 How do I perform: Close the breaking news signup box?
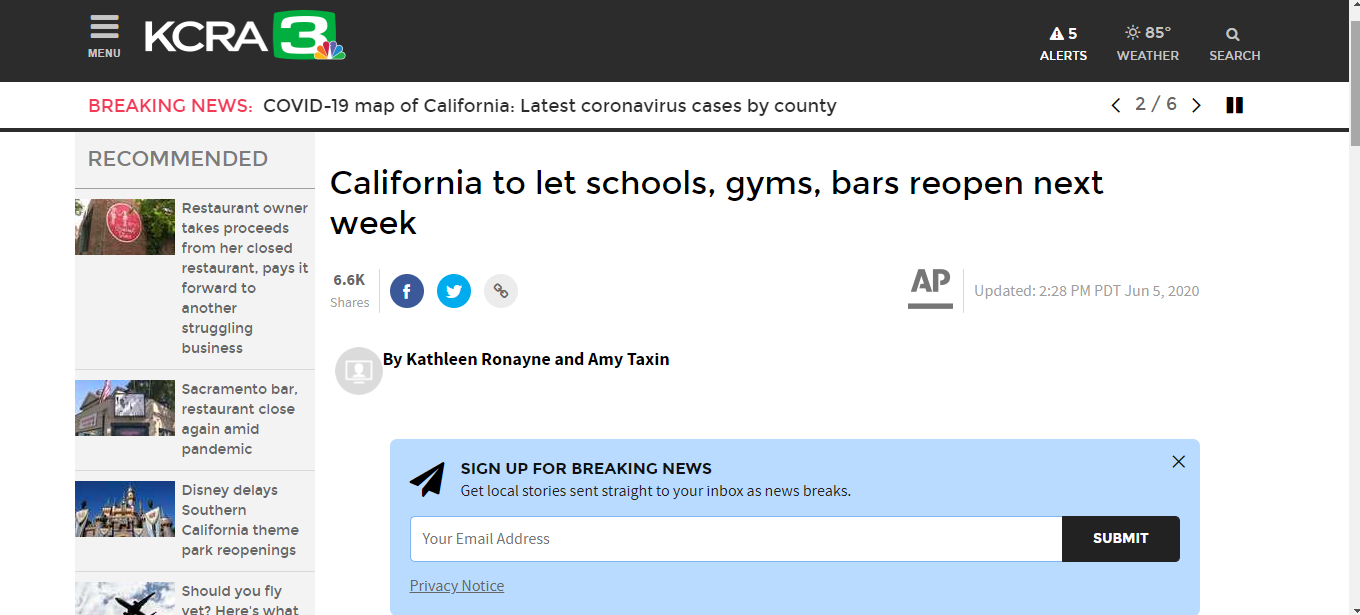pos(1179,461)
